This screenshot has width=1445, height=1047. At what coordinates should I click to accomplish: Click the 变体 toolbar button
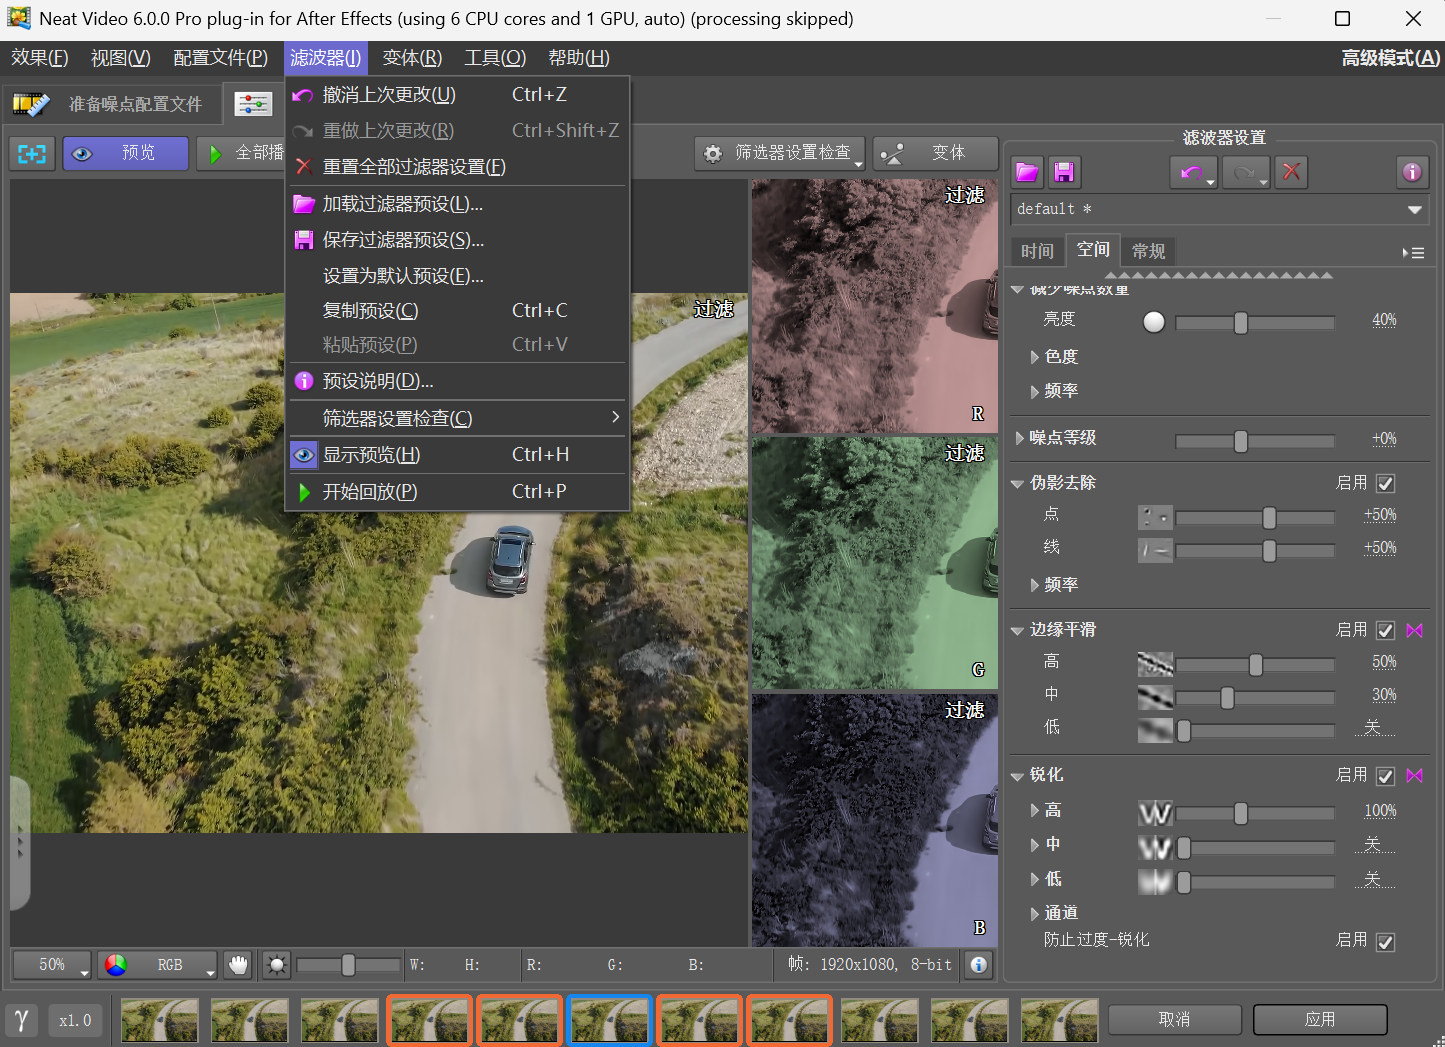coord(935,153)
